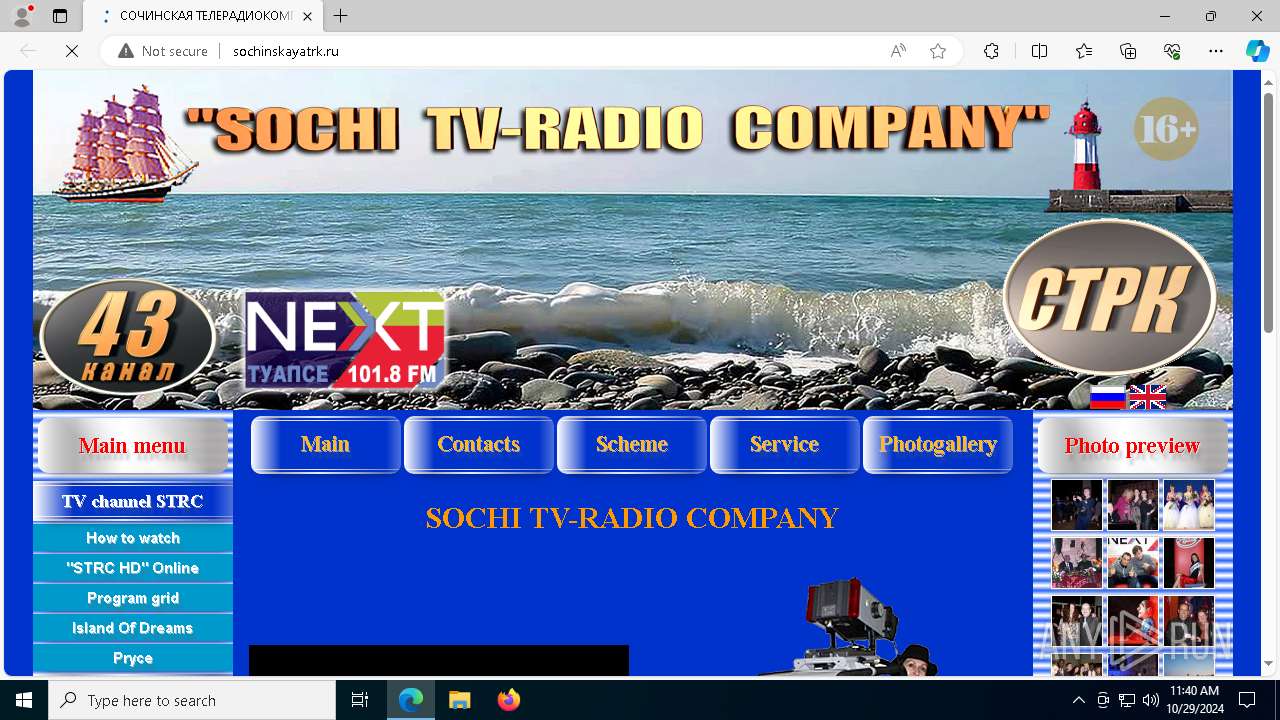Open the Copilot sidebar
This screenshot has width=1280, height=720.
1257,51
